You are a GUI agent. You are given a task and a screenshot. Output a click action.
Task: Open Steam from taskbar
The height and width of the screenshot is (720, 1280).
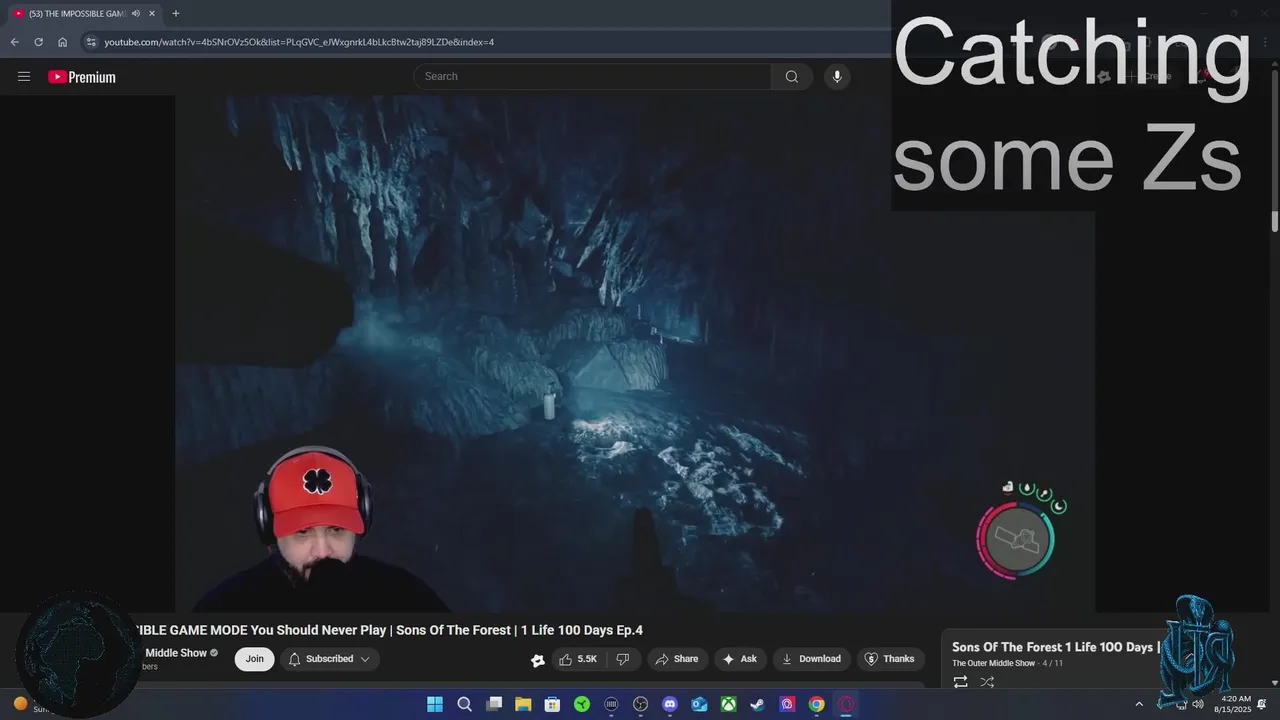coord(758,704)
